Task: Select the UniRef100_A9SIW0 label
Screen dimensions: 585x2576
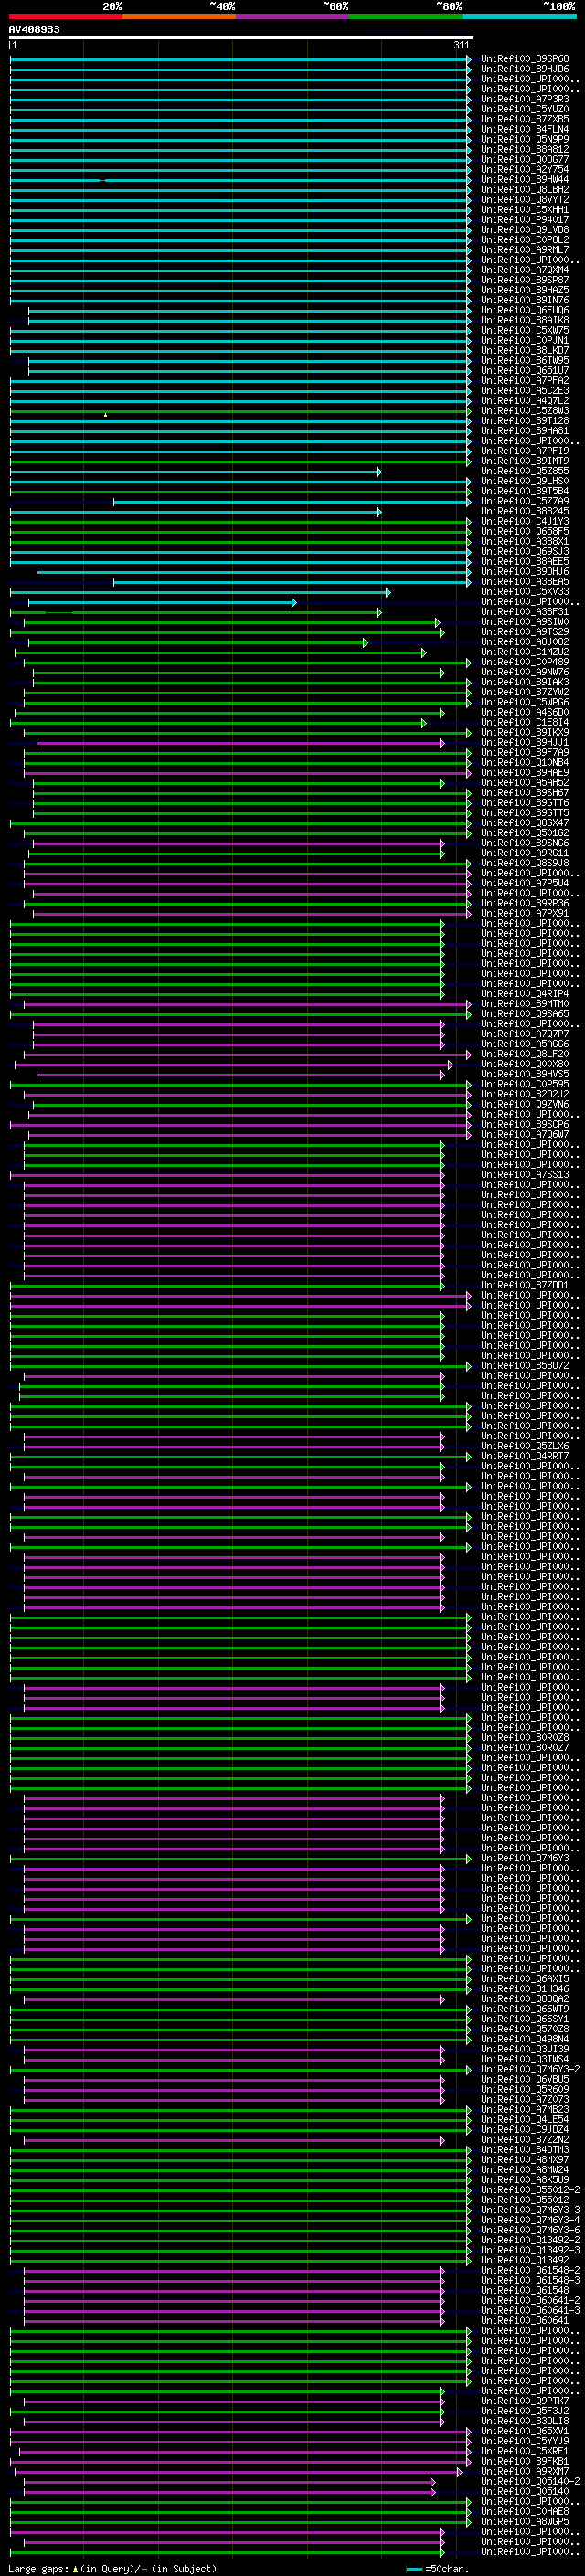Action: 524,622
